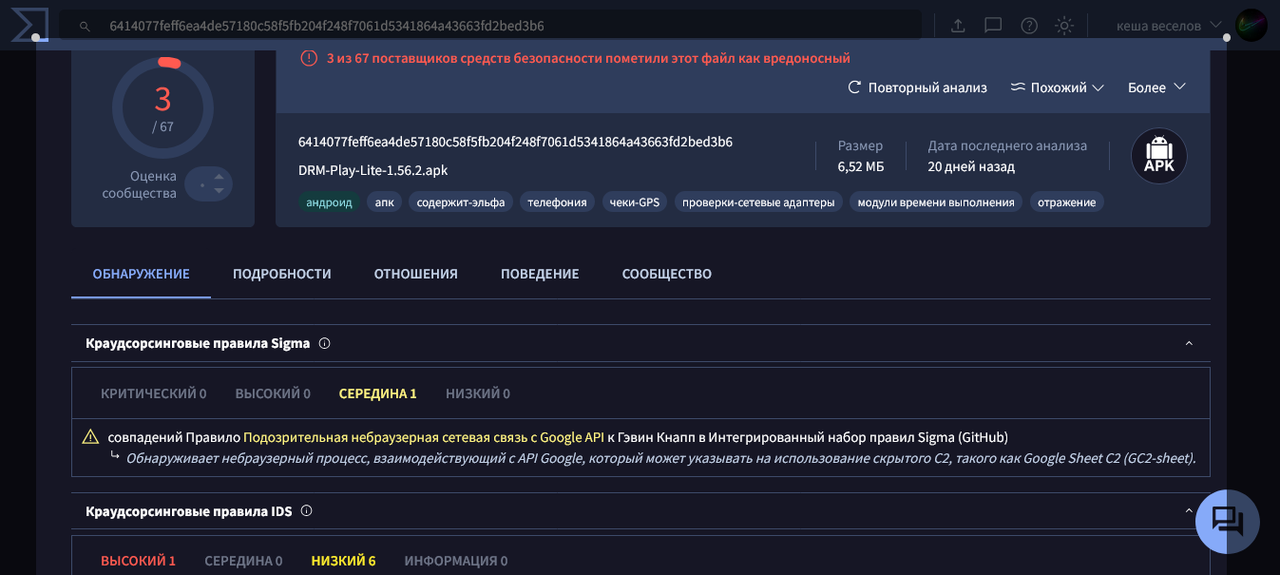Image resolution: width=1280 pixels, height=575 pixels.
Task: Expand the Похожий dropdown
Action: click(1057, 87)
